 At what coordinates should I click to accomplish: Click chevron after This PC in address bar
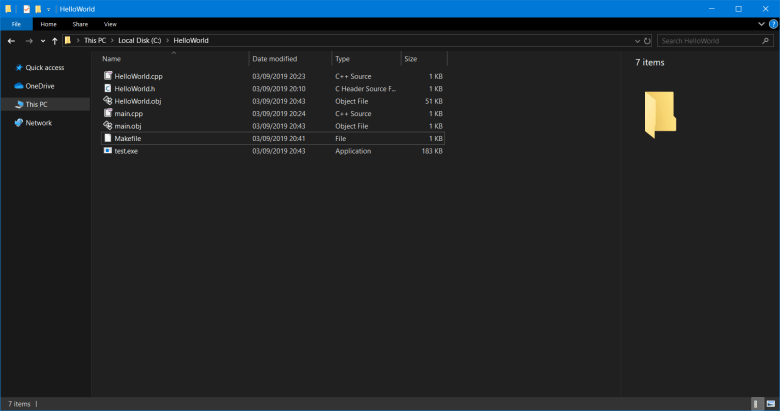[112, 40]
